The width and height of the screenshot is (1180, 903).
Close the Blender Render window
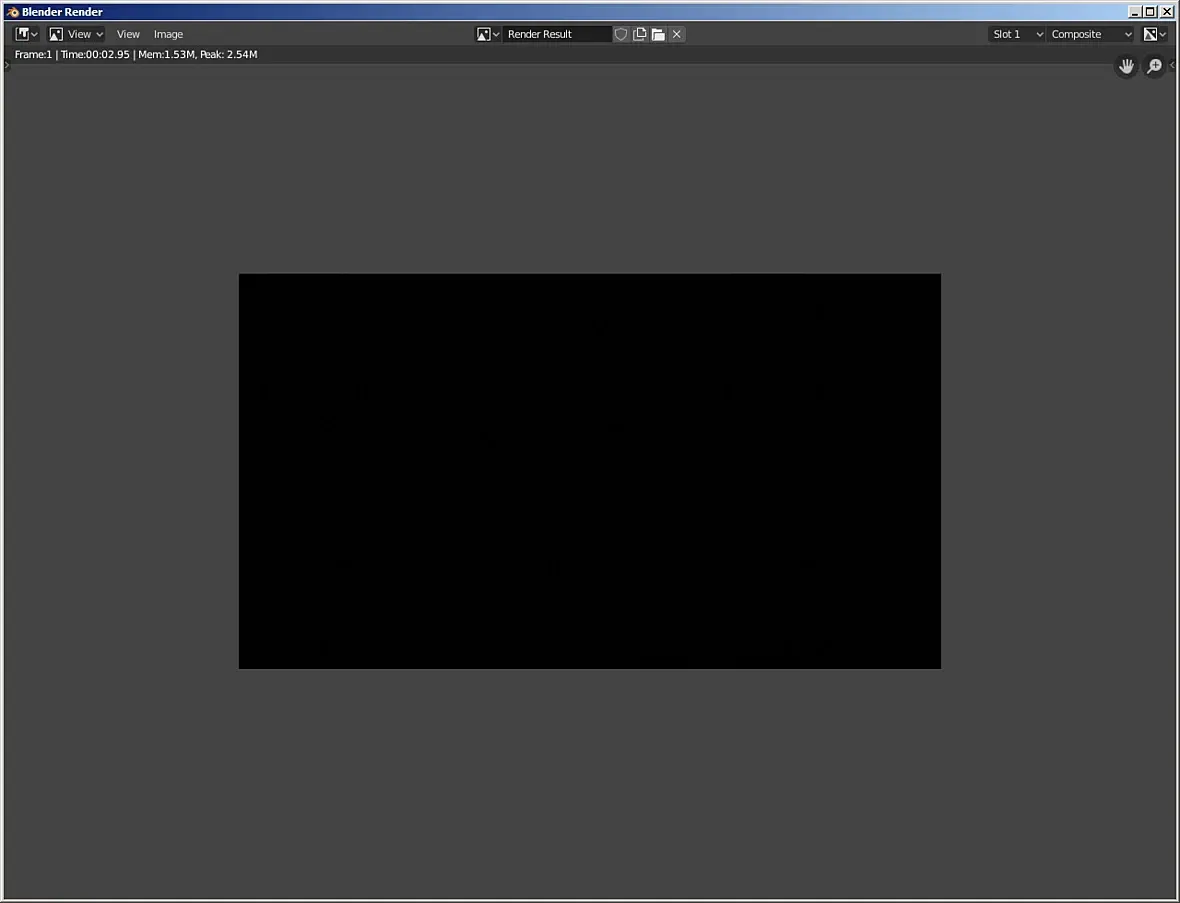coord(1166,12)
